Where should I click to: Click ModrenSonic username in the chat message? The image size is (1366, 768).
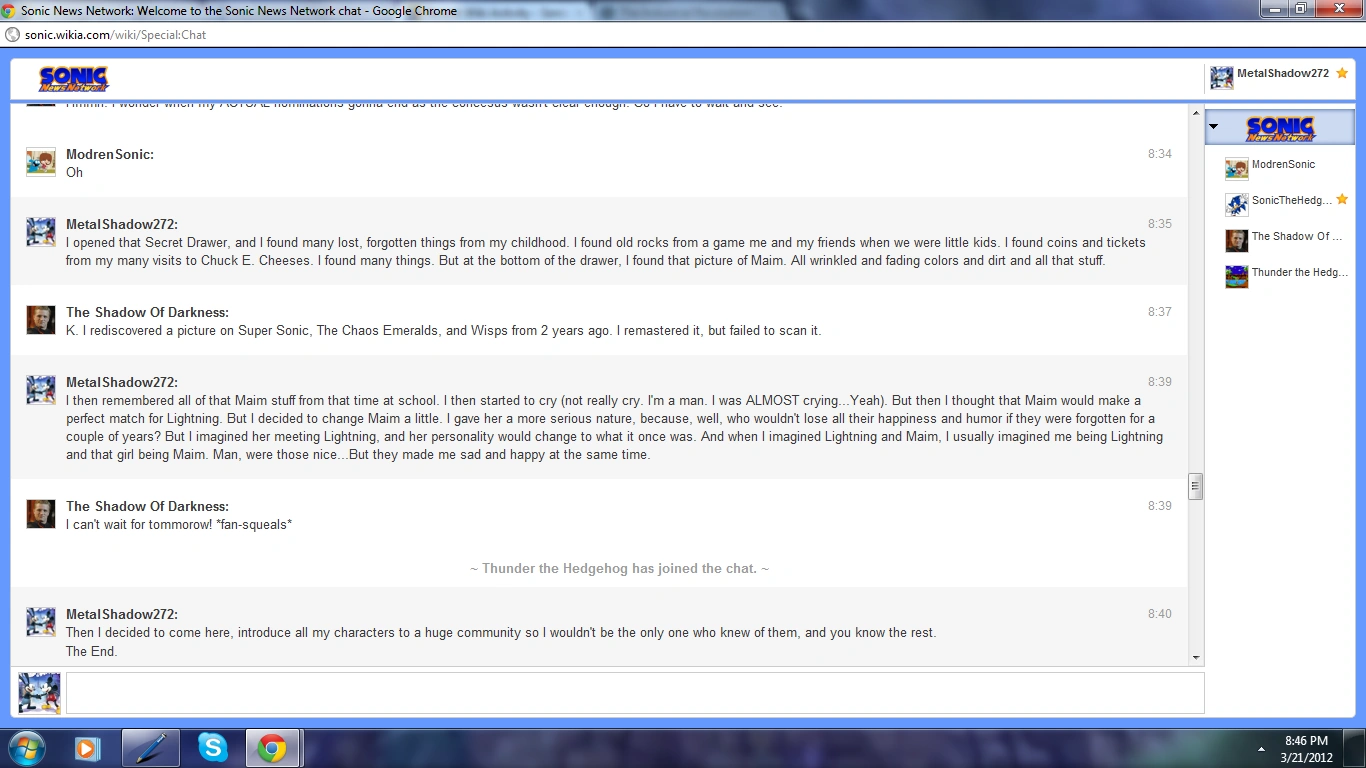tap(110, 154)
